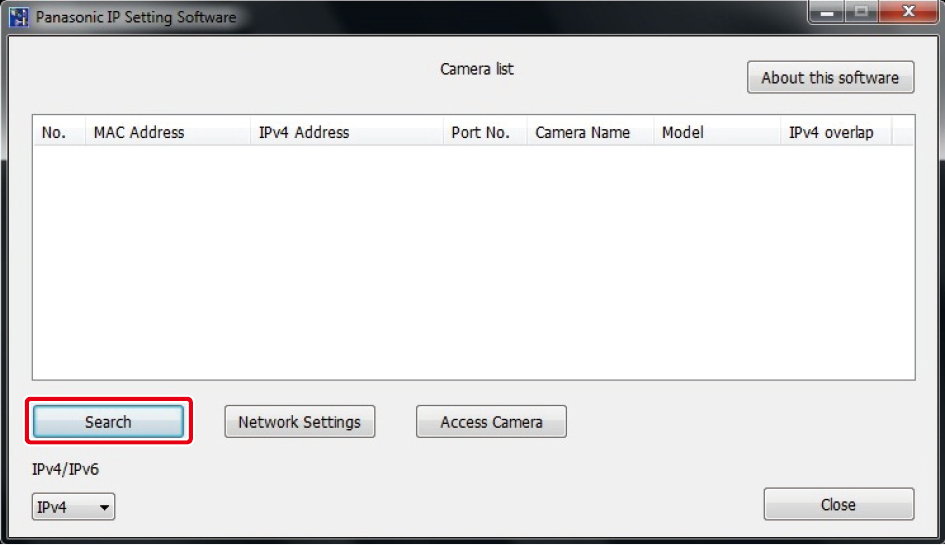
Task: Minimize the Panasonic IP Setting window
Action: pyautogui.click(x=826, y=11)
